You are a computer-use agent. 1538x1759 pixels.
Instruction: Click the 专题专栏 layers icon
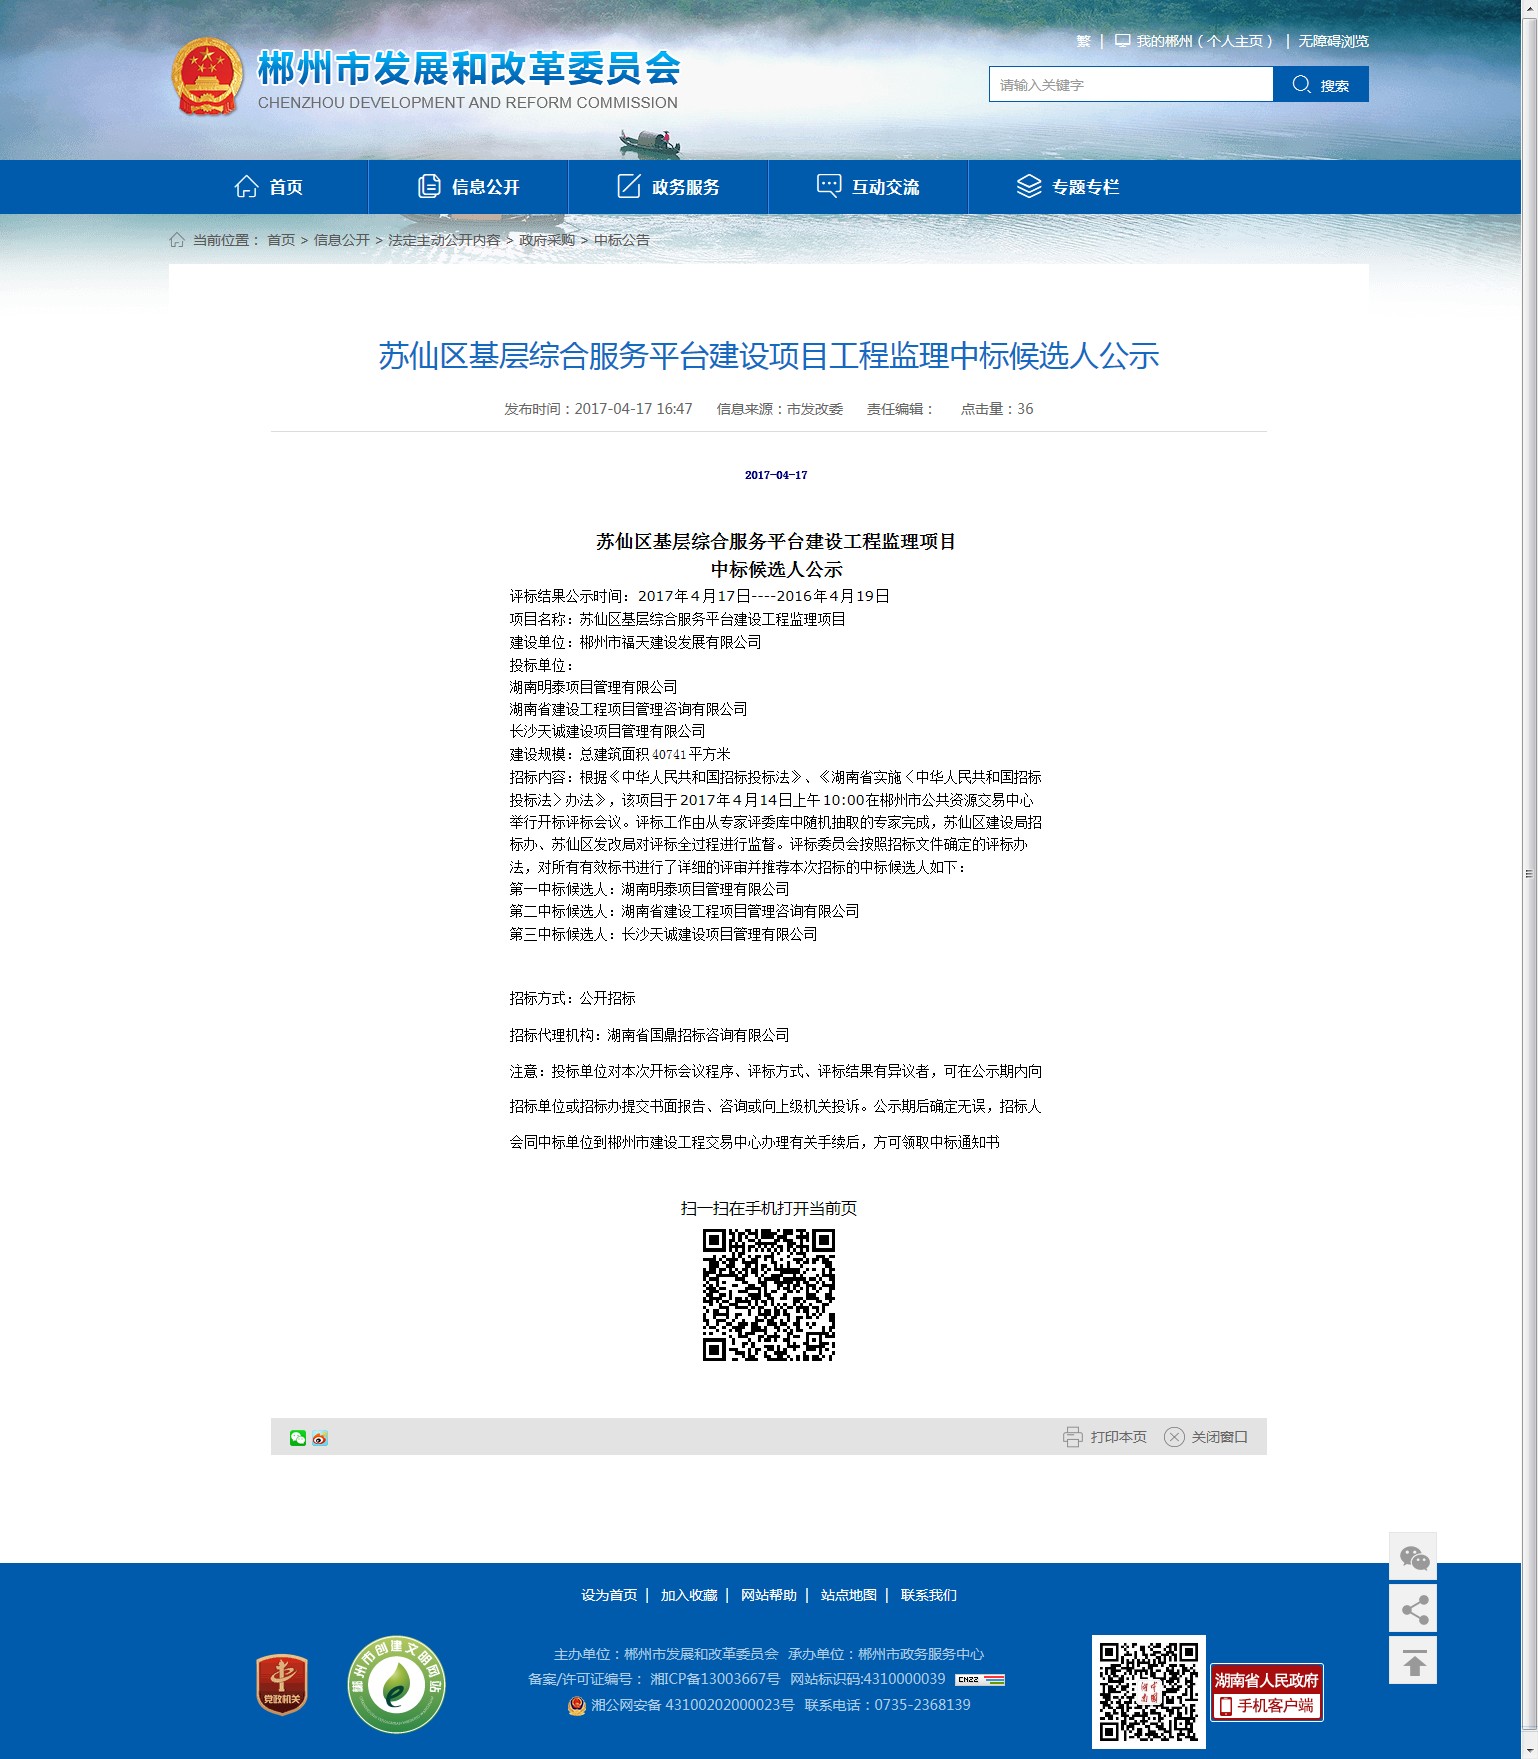click(1029, 186)
